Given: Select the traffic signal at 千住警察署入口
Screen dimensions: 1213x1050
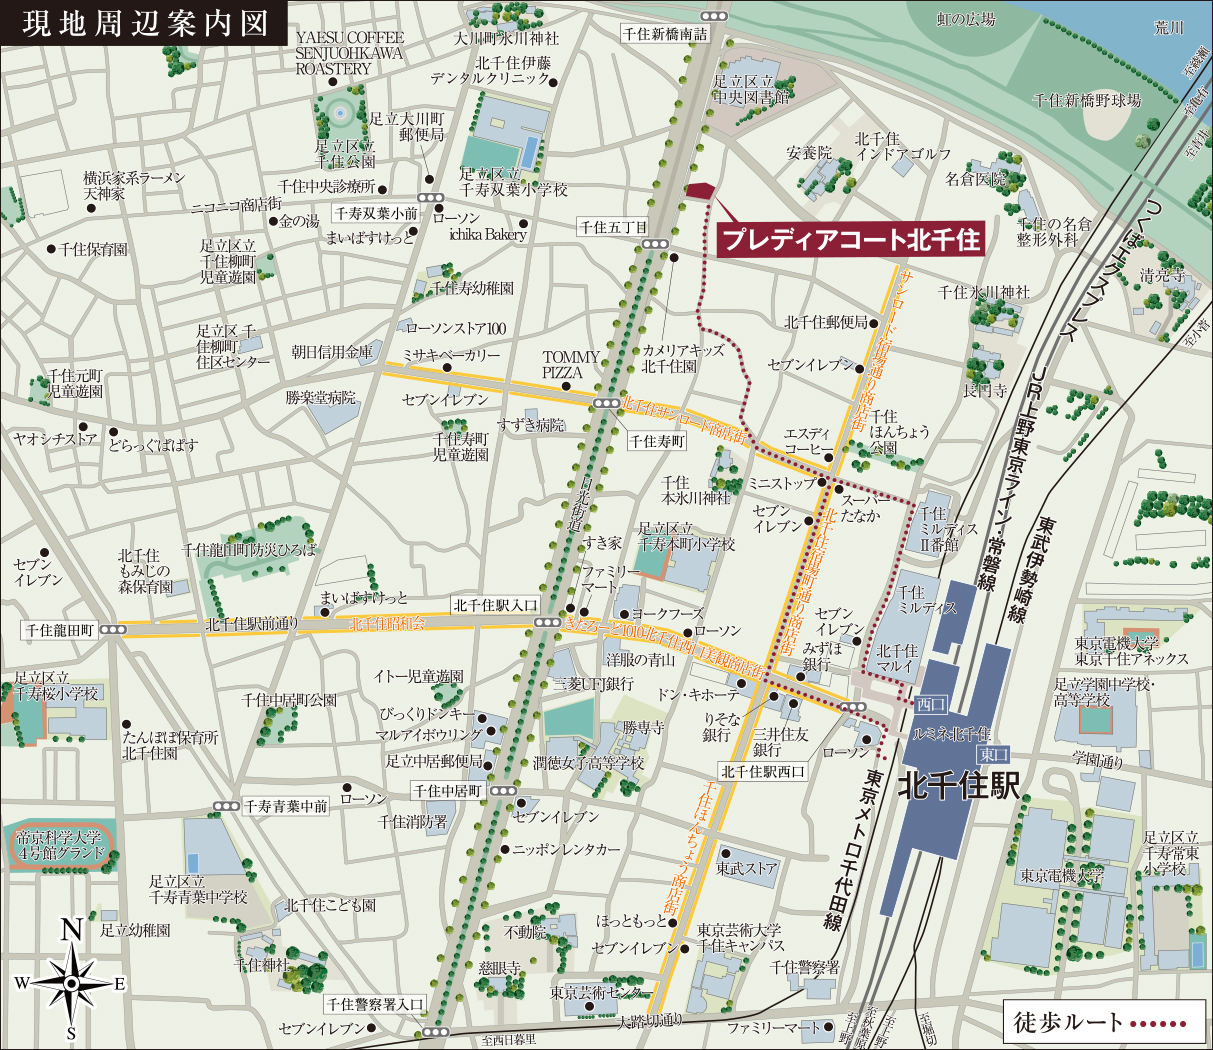Looking at the screenshot, I should tap(435, 1031).
